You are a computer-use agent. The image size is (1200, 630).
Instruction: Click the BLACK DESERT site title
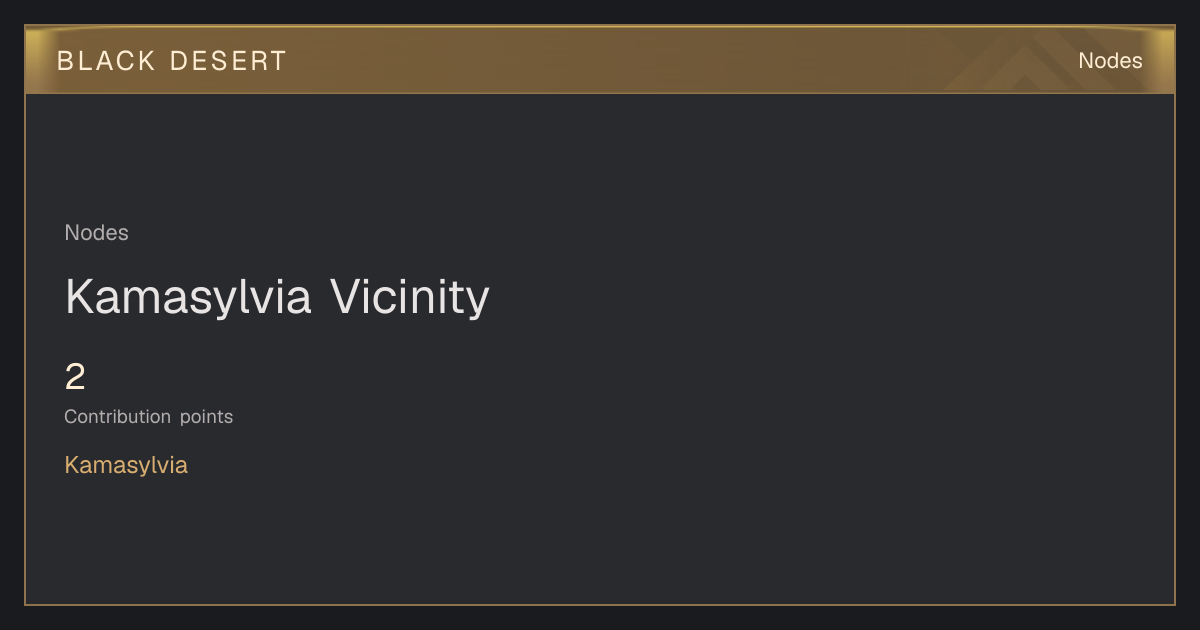[172, 61]
